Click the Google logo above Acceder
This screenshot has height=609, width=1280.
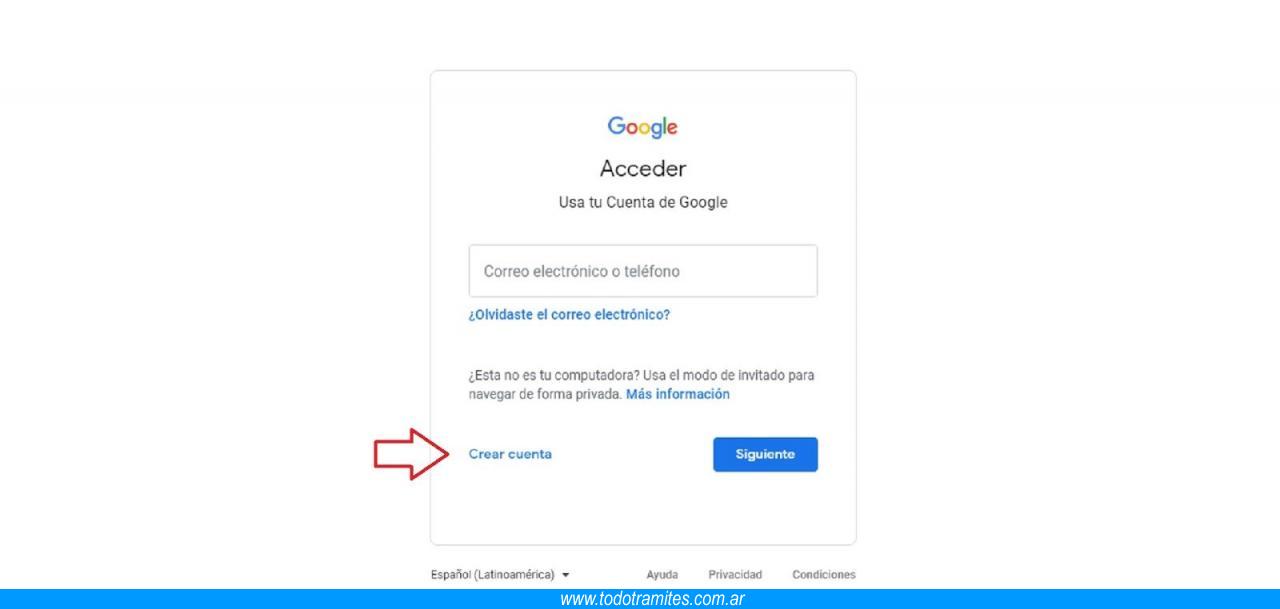click(x=643, y=127)
